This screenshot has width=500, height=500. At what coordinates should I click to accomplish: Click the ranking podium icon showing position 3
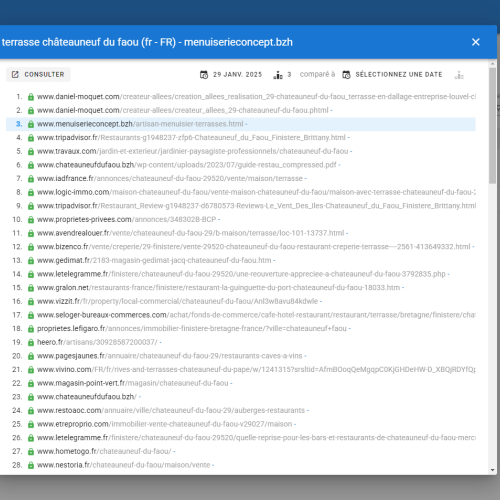(278, 75)
